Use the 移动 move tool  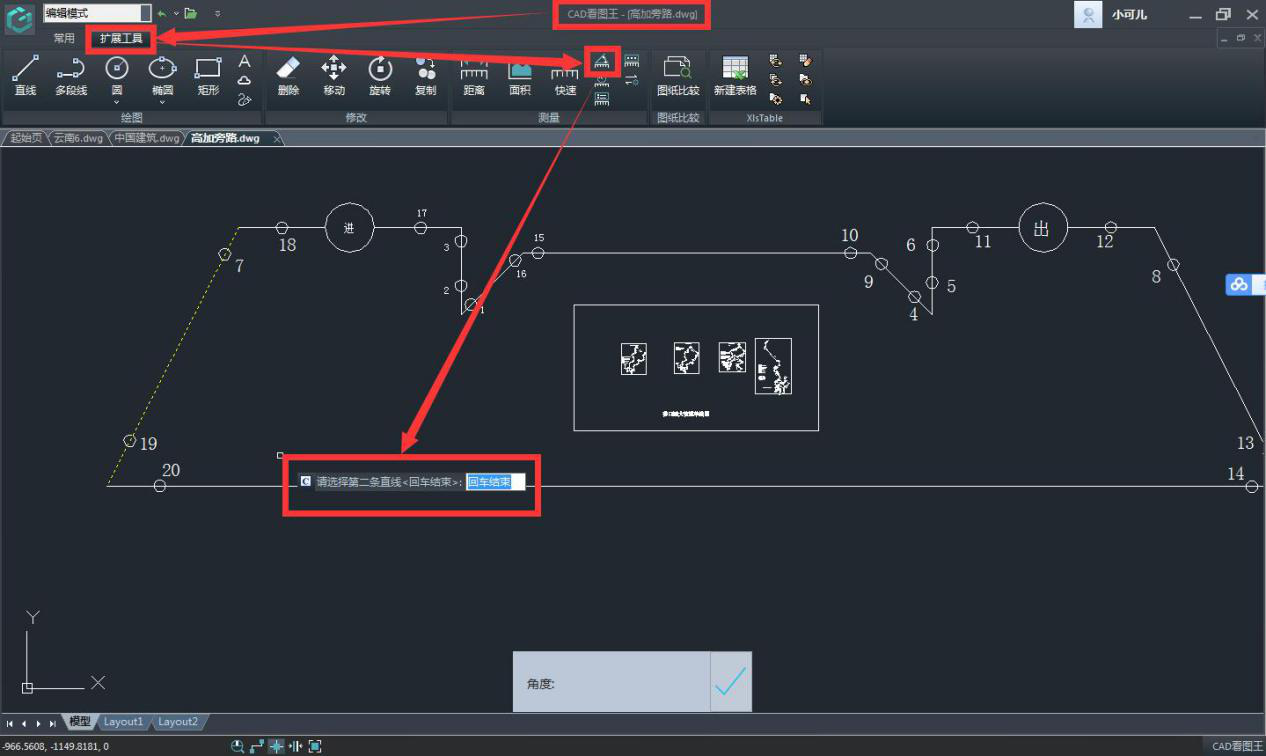(x=334, y=76)
